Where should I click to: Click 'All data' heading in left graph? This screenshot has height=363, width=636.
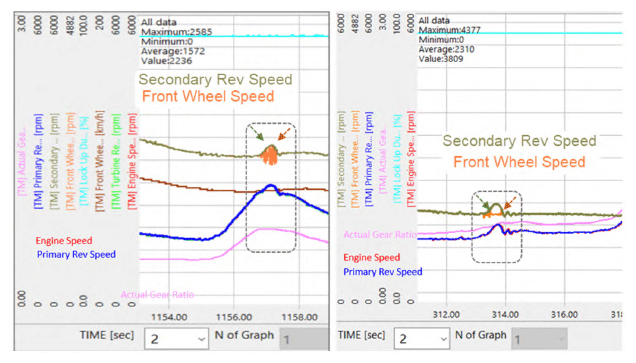[159, 22]
